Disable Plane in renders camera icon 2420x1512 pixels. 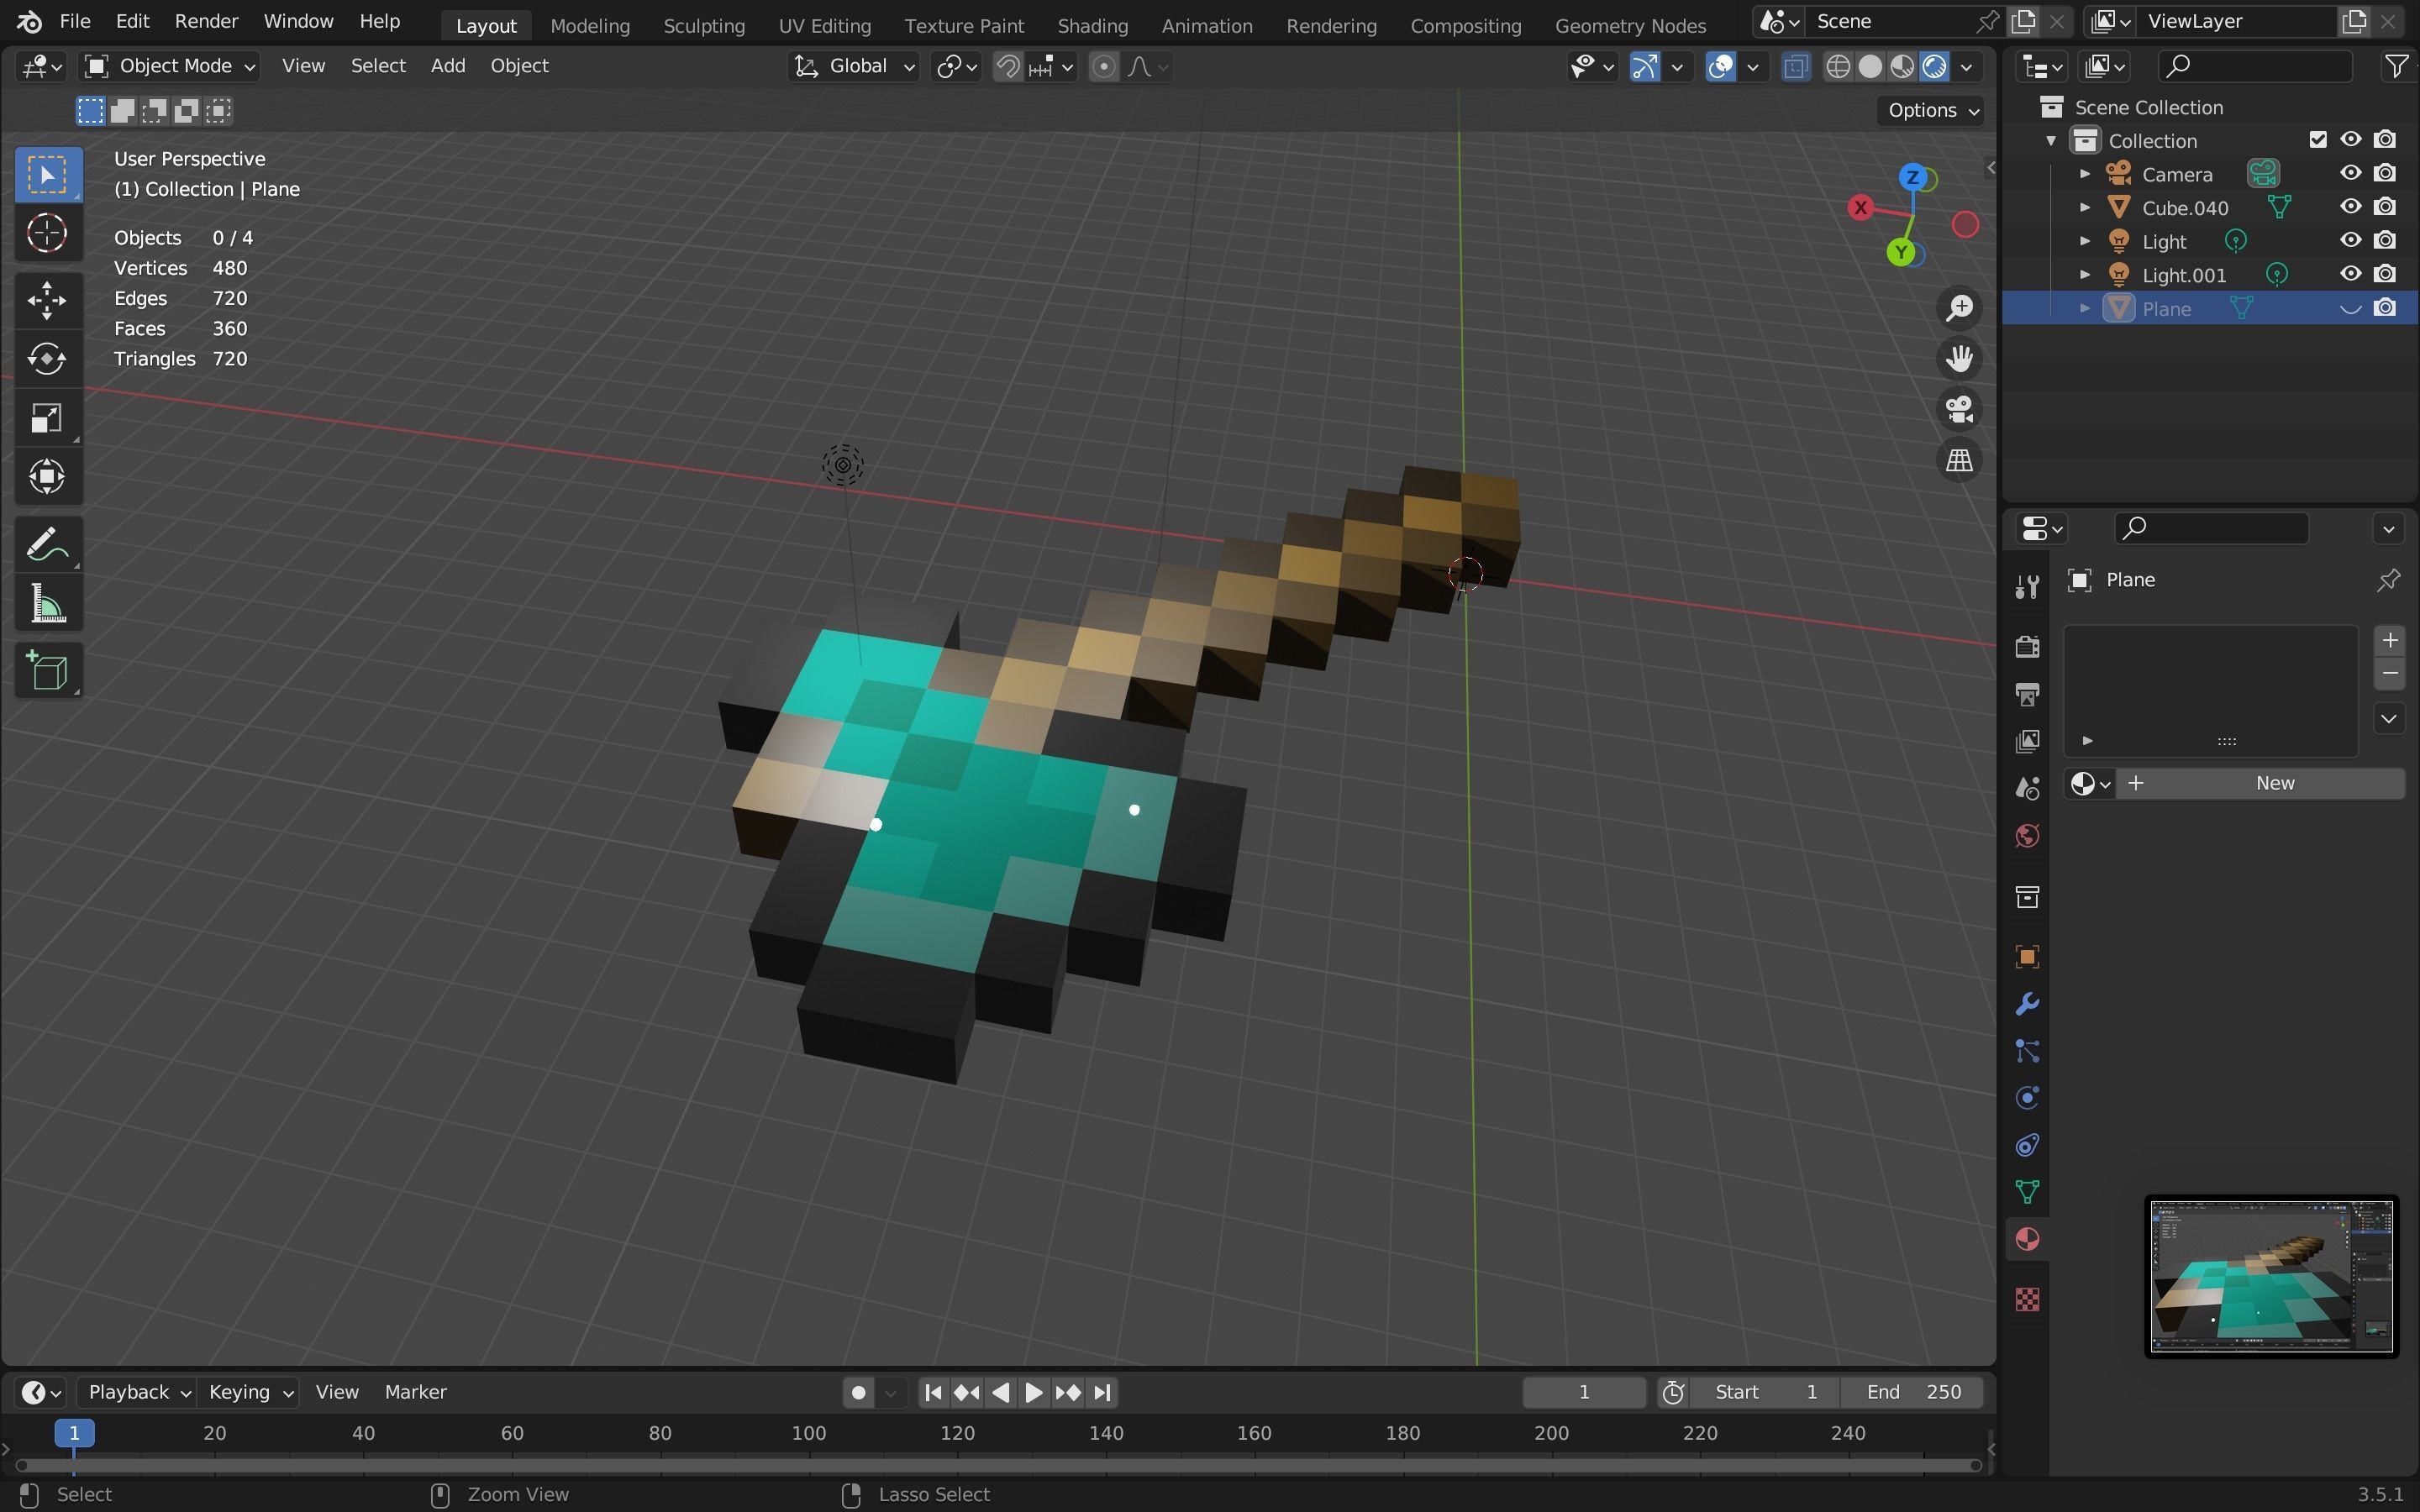click(2385, 308)
